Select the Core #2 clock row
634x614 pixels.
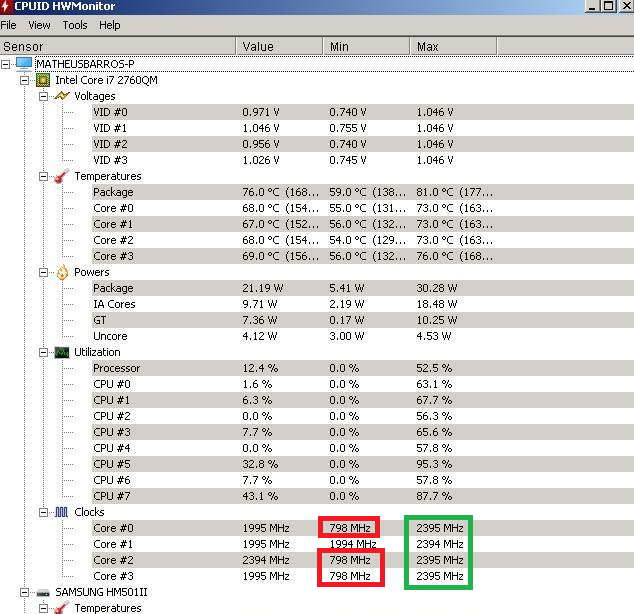pos(363,560)
